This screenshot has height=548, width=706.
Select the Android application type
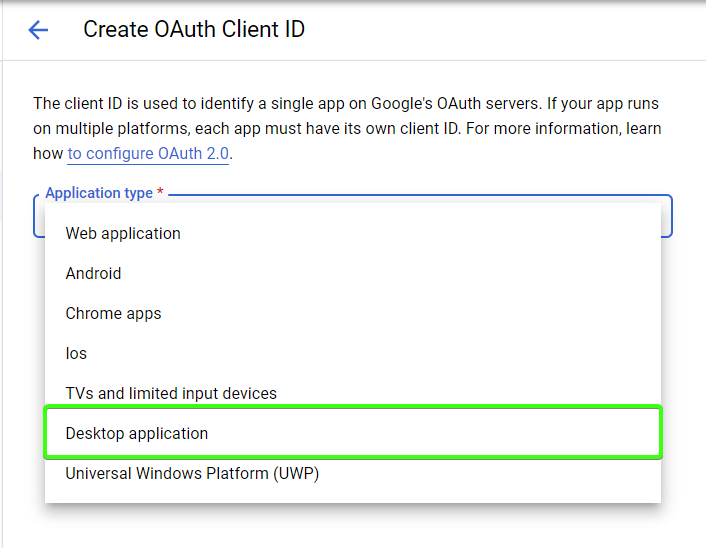coord(353,273)
